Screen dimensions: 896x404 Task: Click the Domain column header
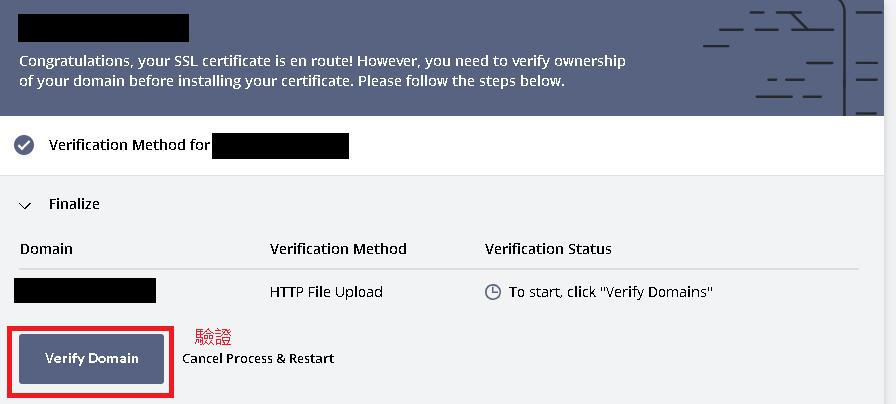[46, 248]
